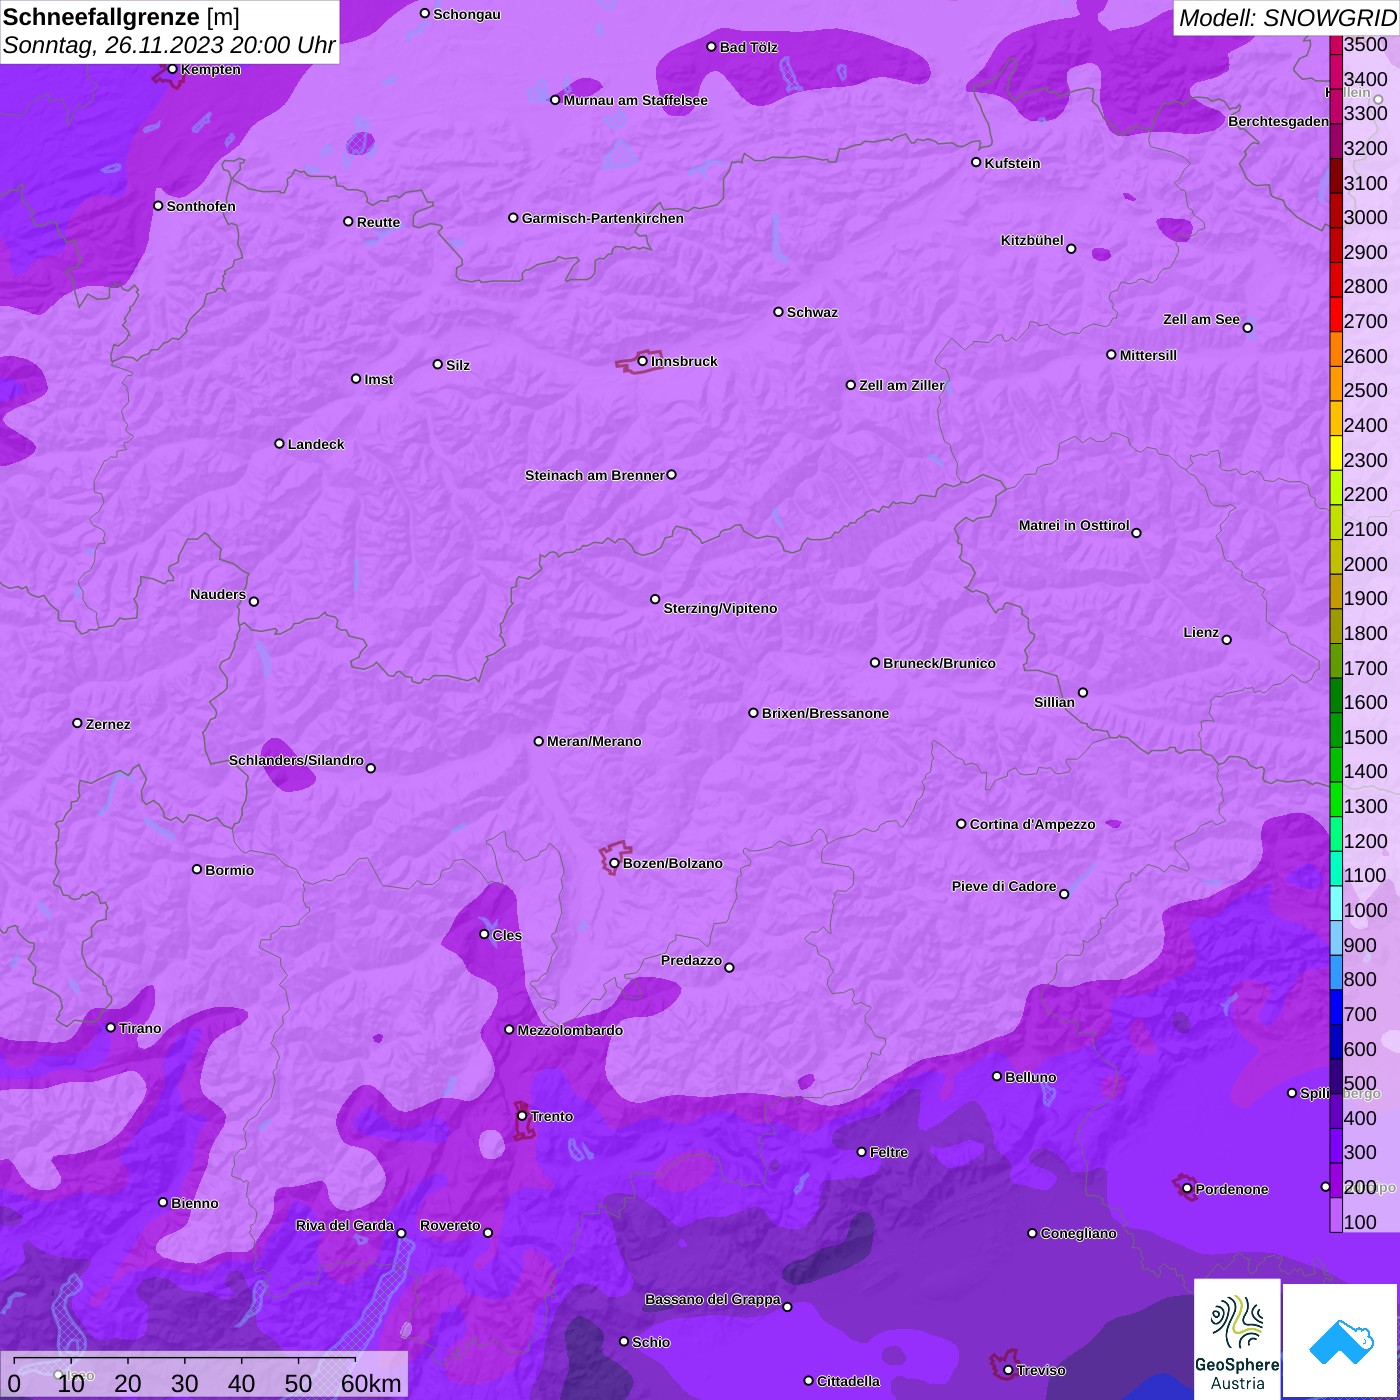1400x1400 pixels.
Task: Select the Sonthofen city marker dot
Action: point(158,206)
